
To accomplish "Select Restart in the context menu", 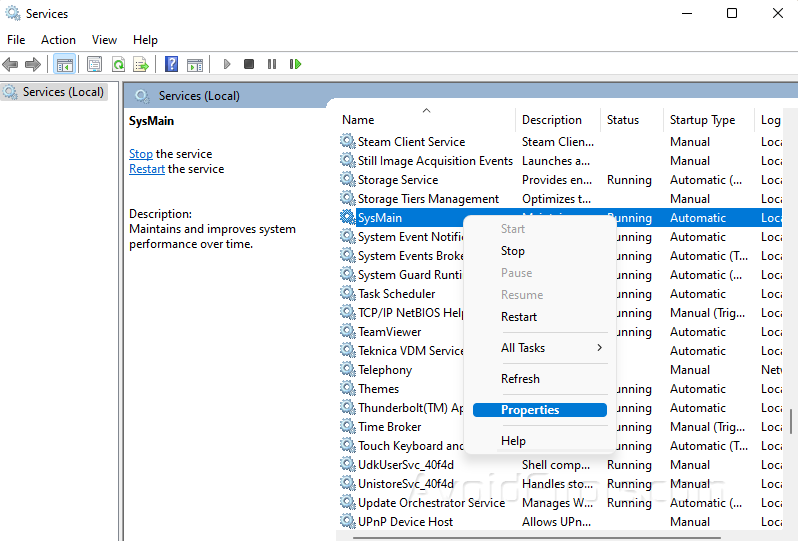I will [519, 317].
